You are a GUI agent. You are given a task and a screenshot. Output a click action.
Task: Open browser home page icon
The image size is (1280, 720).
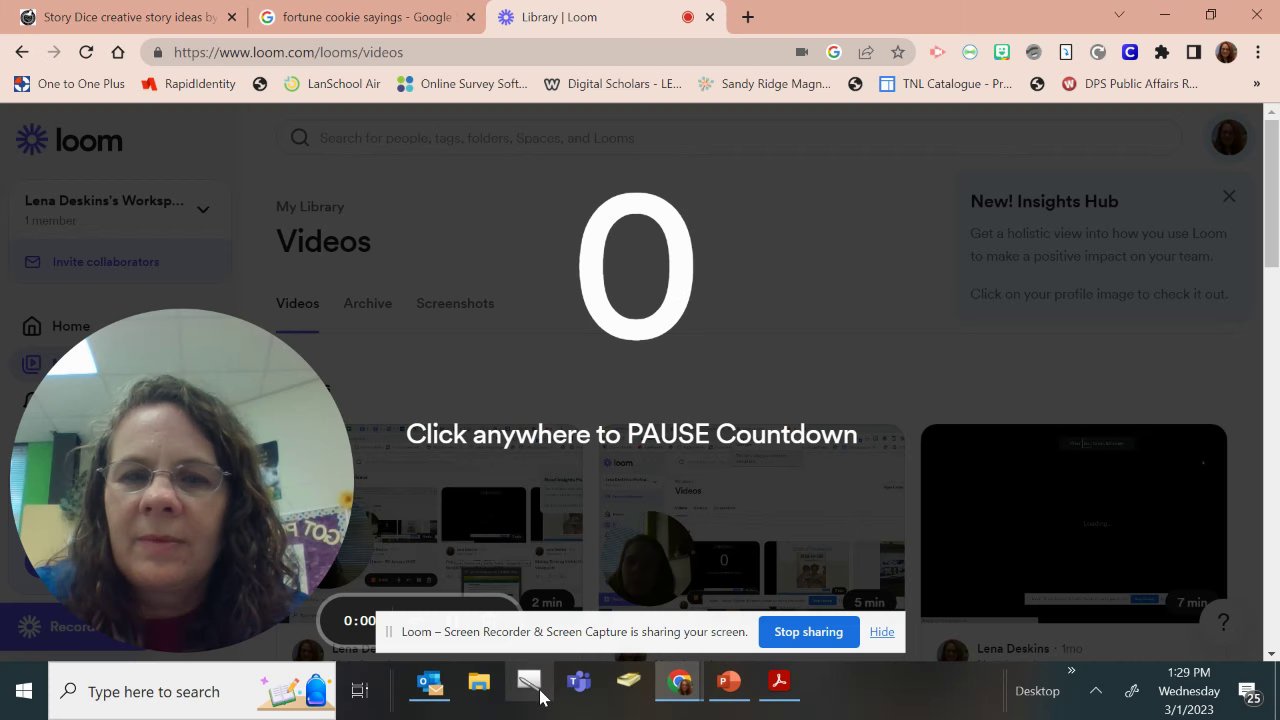118,52
